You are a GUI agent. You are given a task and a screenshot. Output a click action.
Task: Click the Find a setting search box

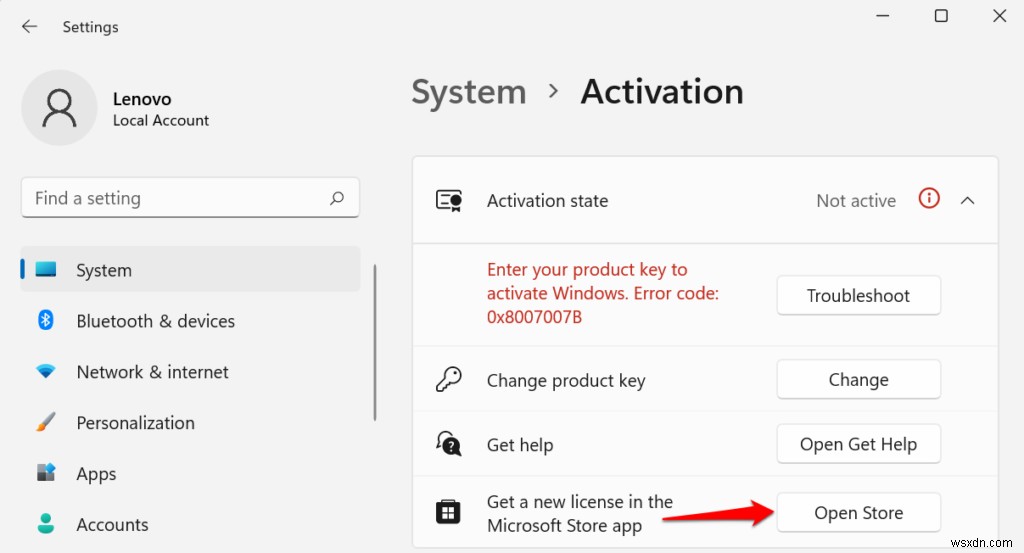pyautogui.click(x=175, y=198)
